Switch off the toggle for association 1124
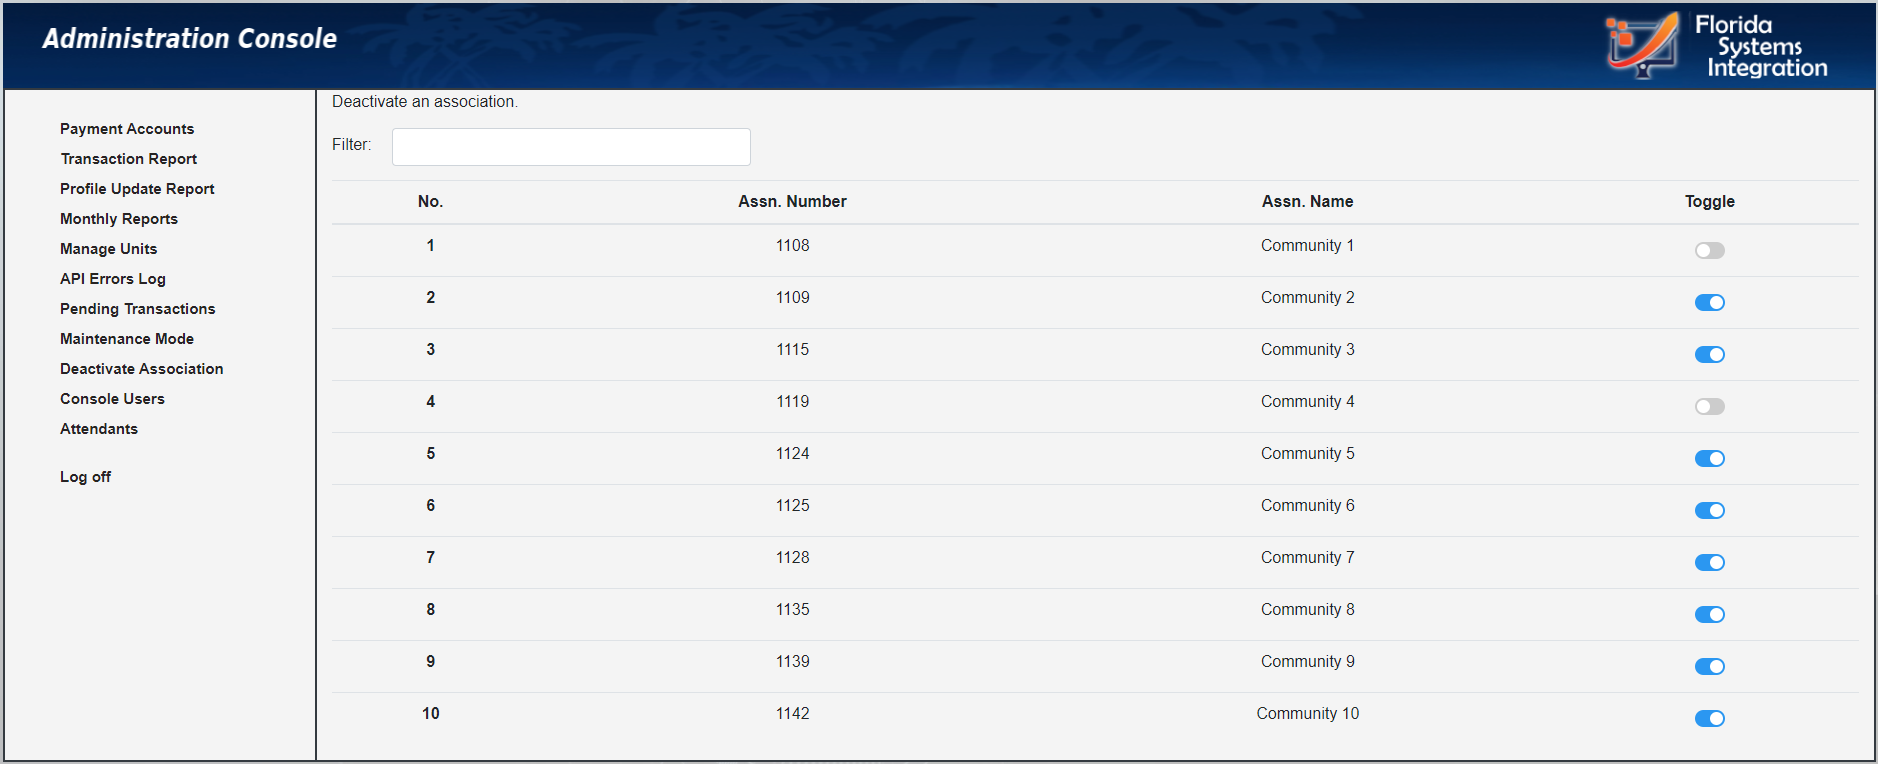The height and width of the screenshot is (764, 1878). point(1709,458)
